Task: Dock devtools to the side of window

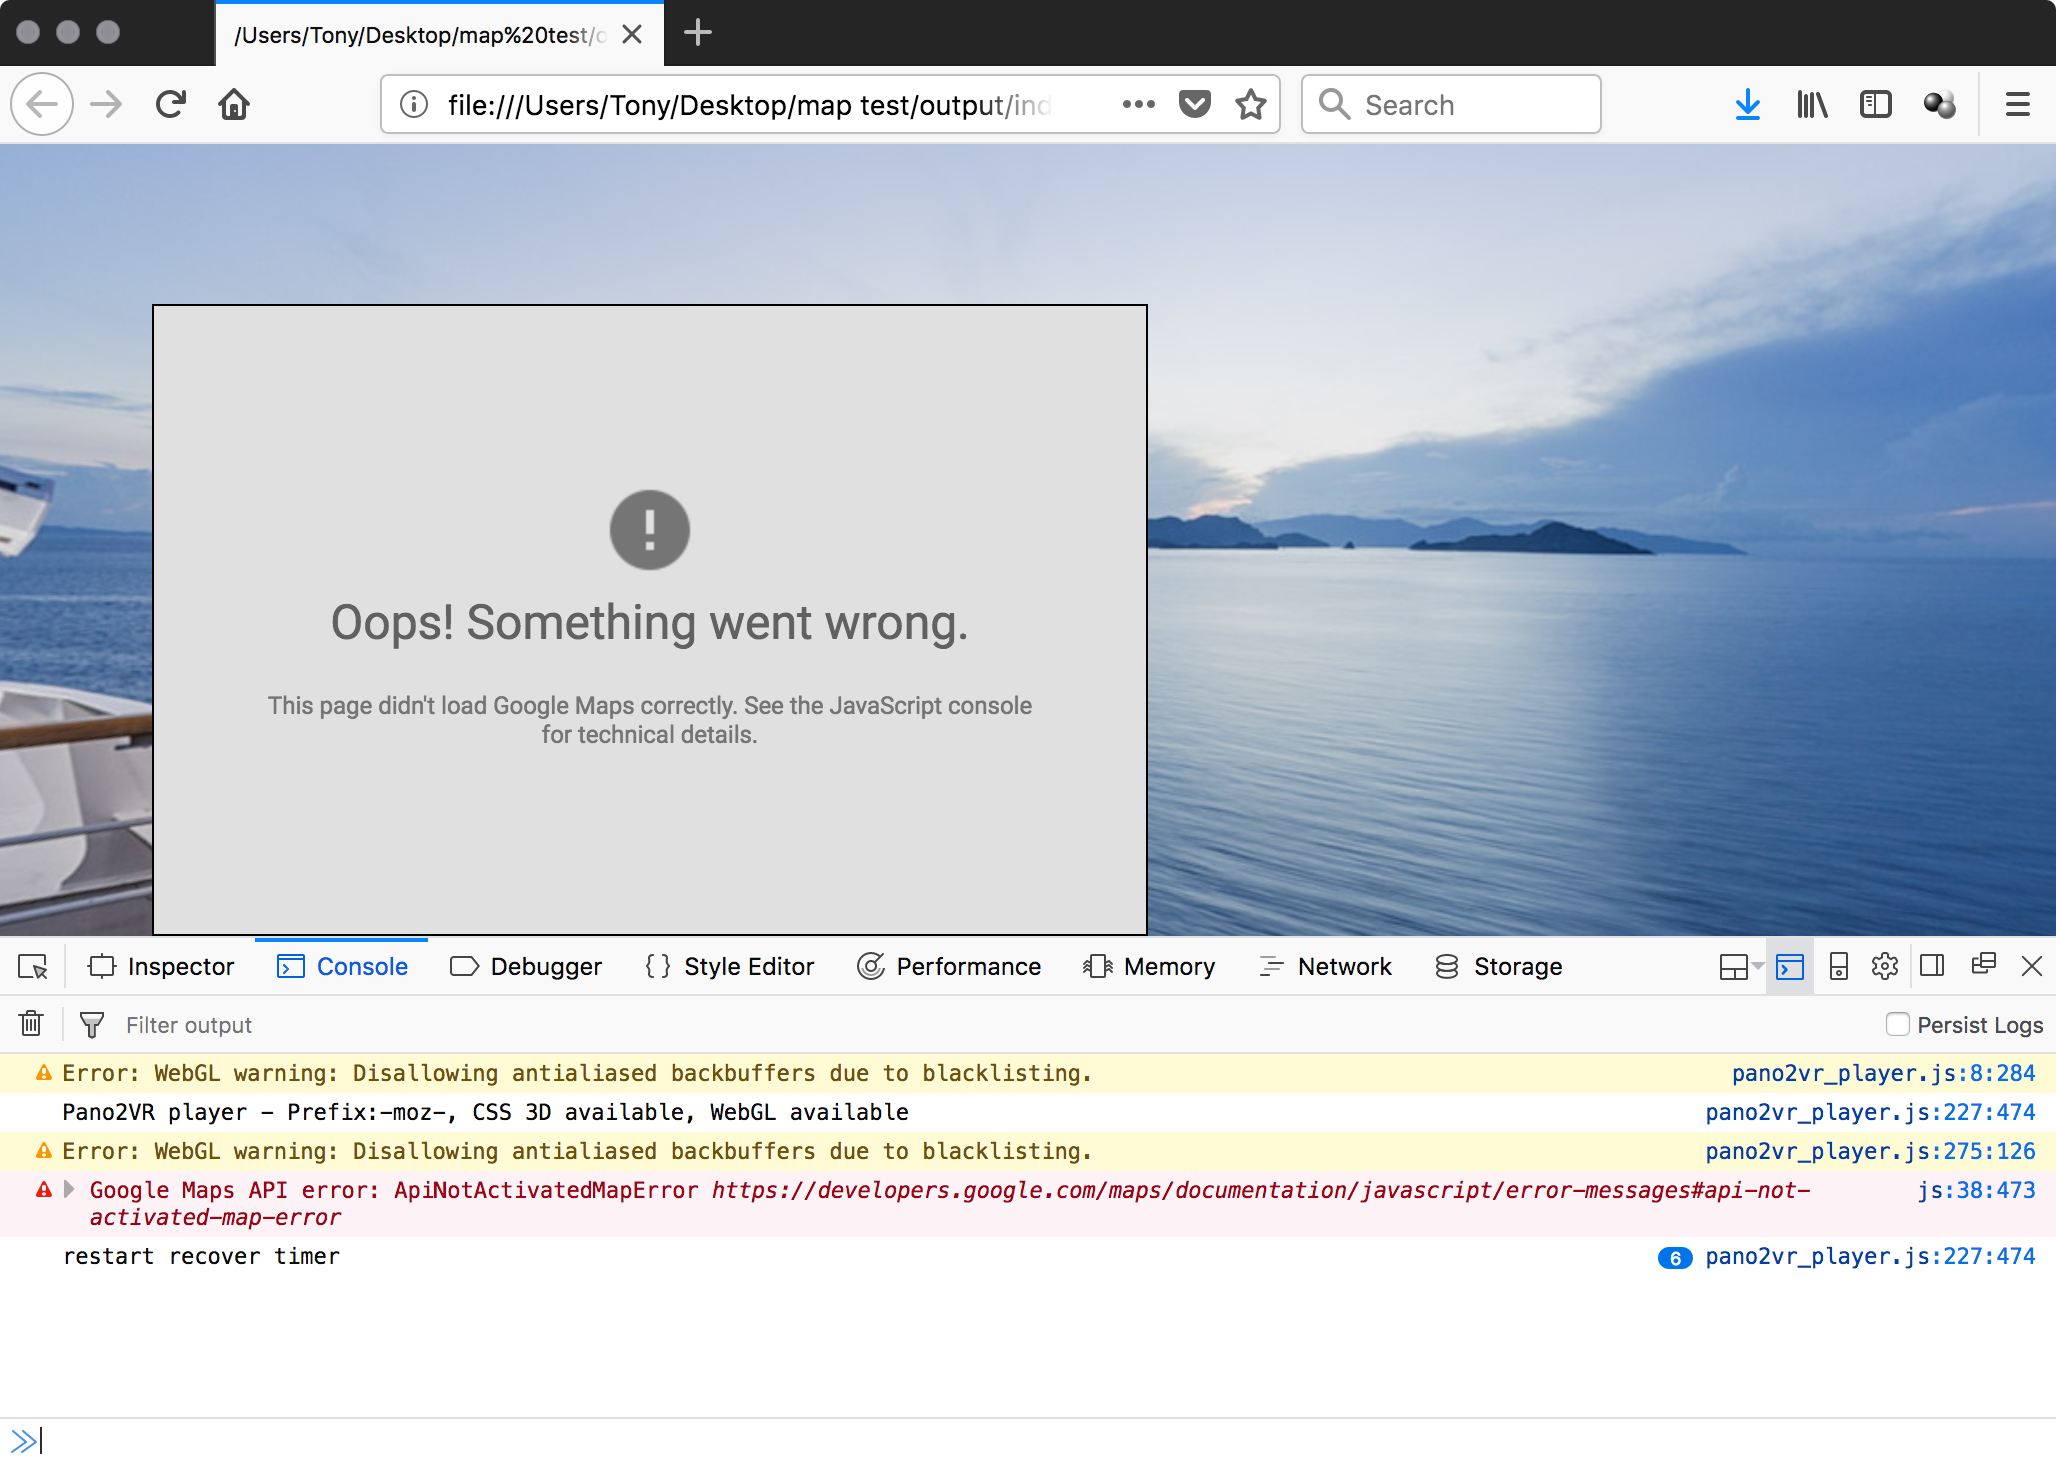Action: (x=1932, y=967)
